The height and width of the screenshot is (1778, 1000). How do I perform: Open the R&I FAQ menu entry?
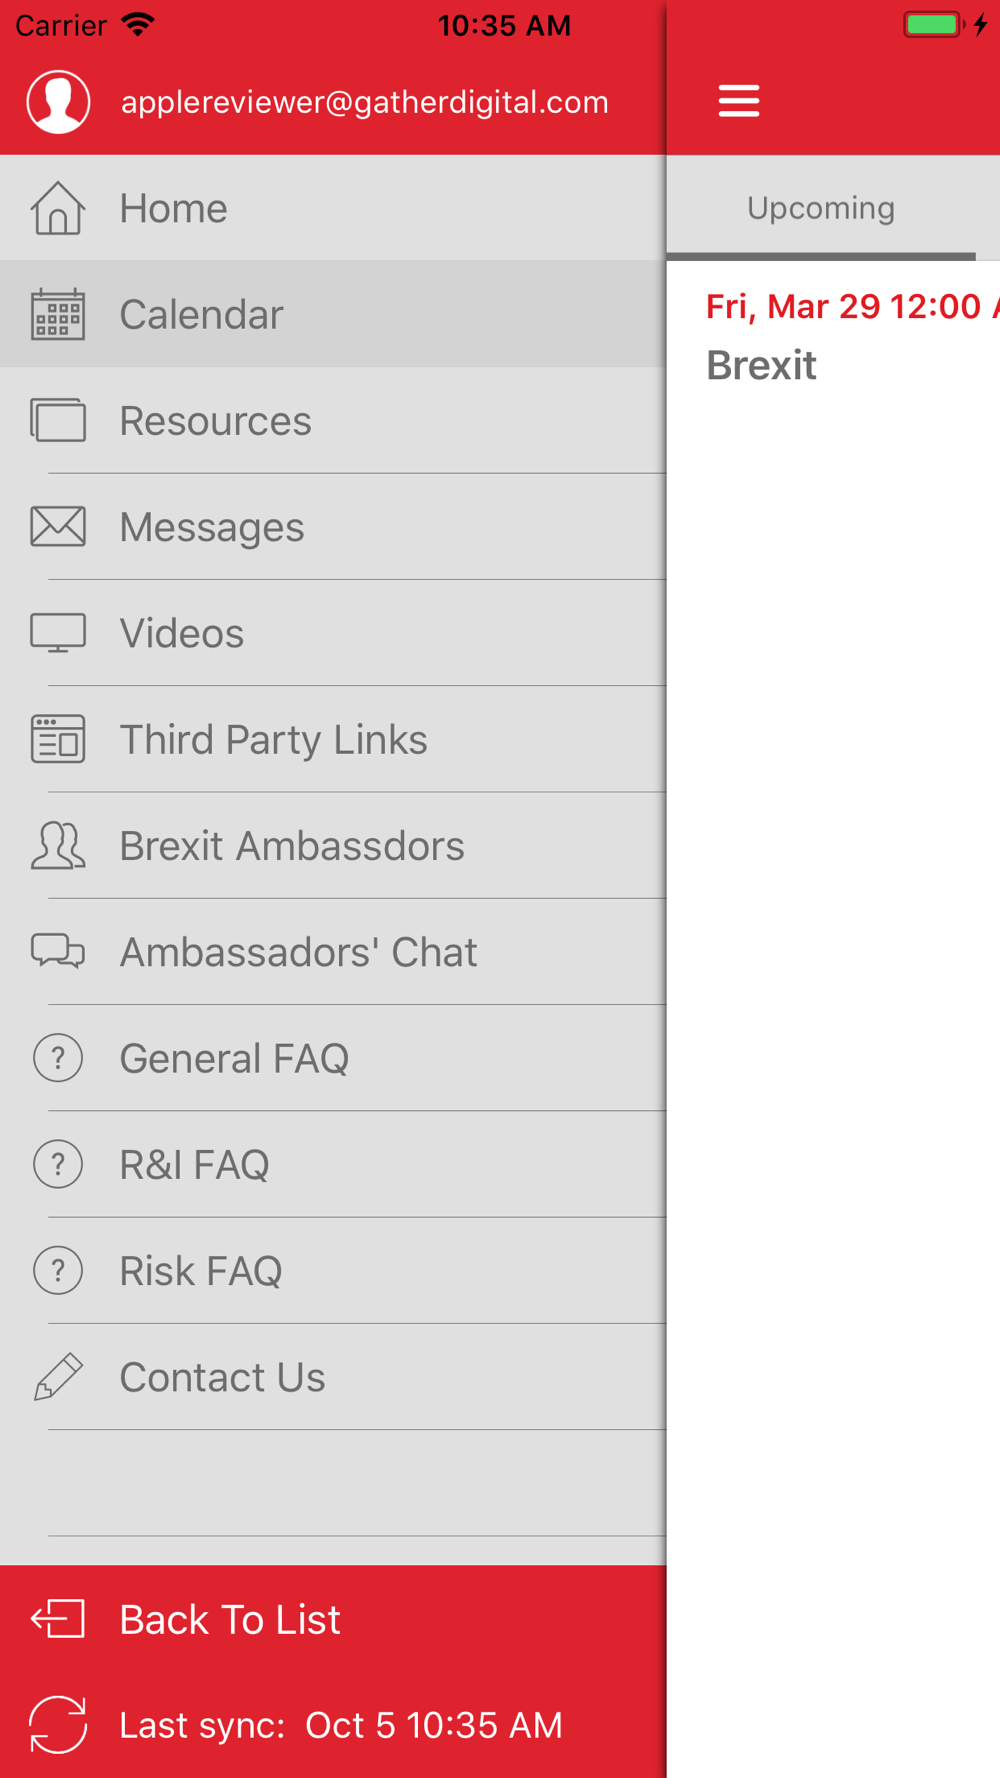(194, 1165)
